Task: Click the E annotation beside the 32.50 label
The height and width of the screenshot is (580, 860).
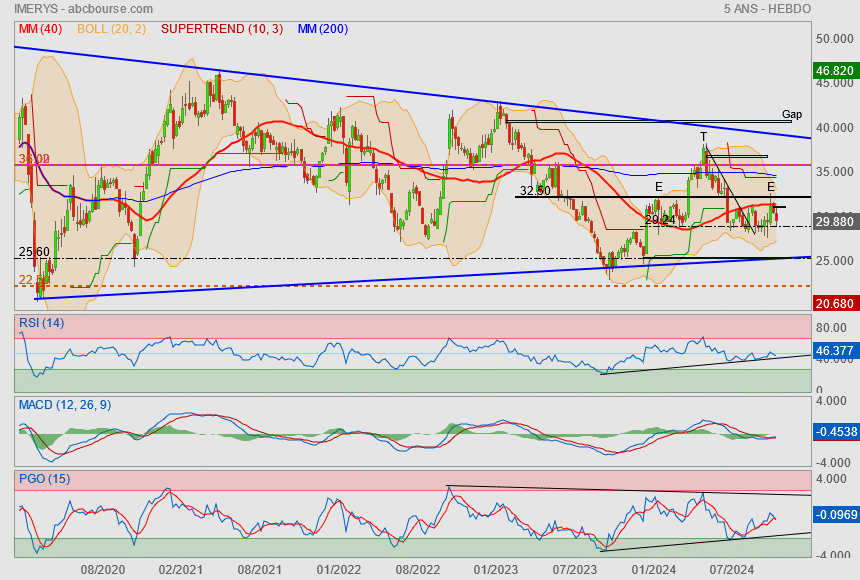Action: pos(659,187)
